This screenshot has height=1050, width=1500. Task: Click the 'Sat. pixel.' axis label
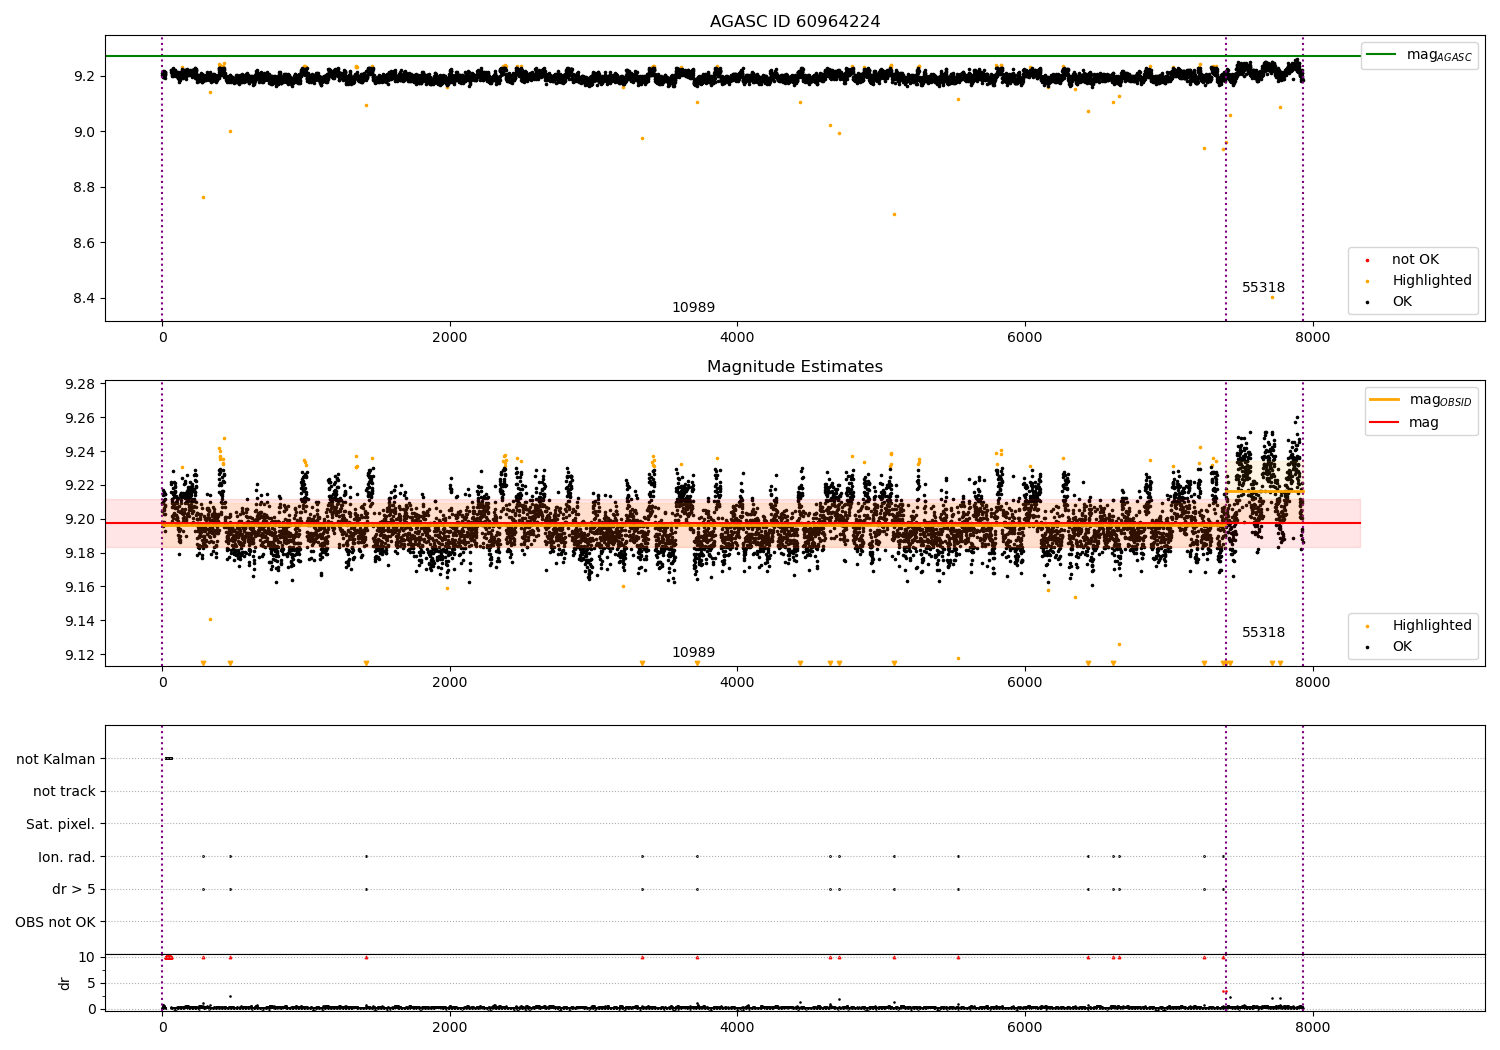(x=61, y=824)
